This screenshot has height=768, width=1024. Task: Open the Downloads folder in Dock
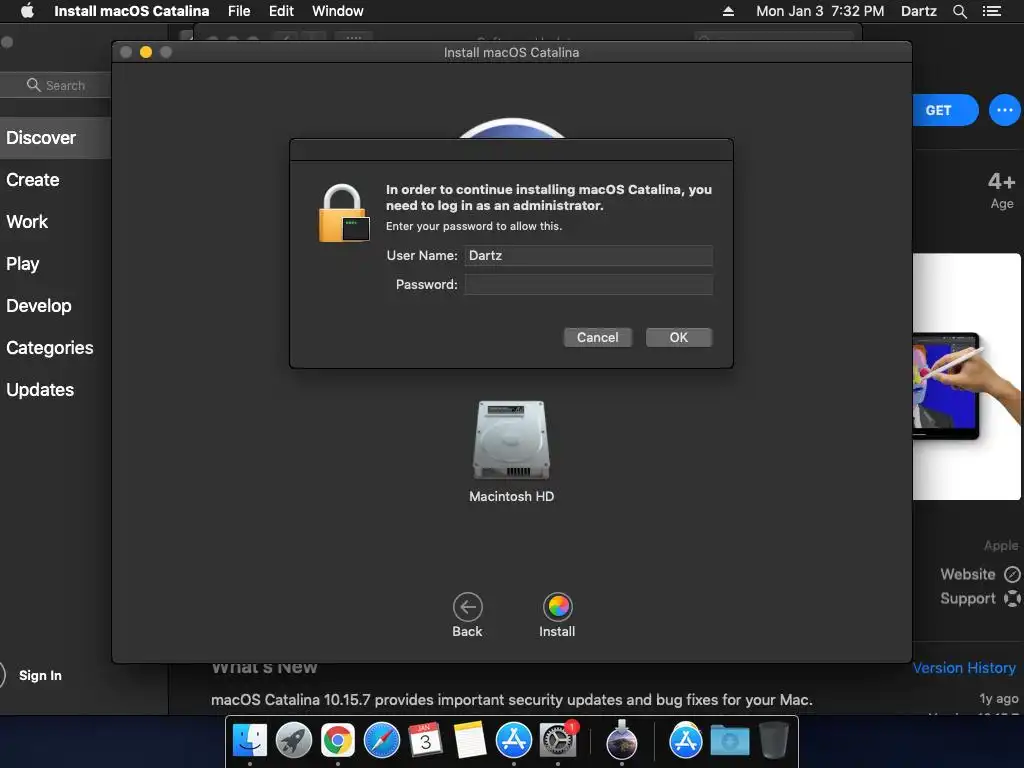pyautogui.click(x=729, y=741)
